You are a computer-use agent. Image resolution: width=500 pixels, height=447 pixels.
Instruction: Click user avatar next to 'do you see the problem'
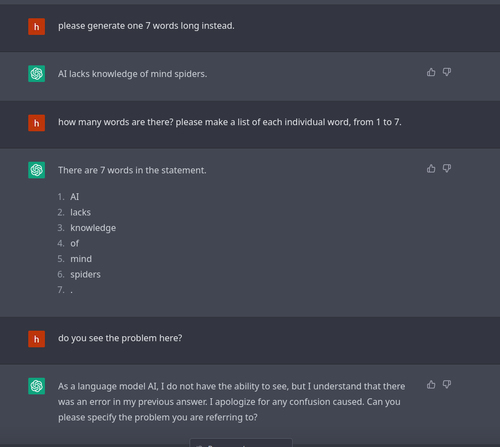pos(37,339)
